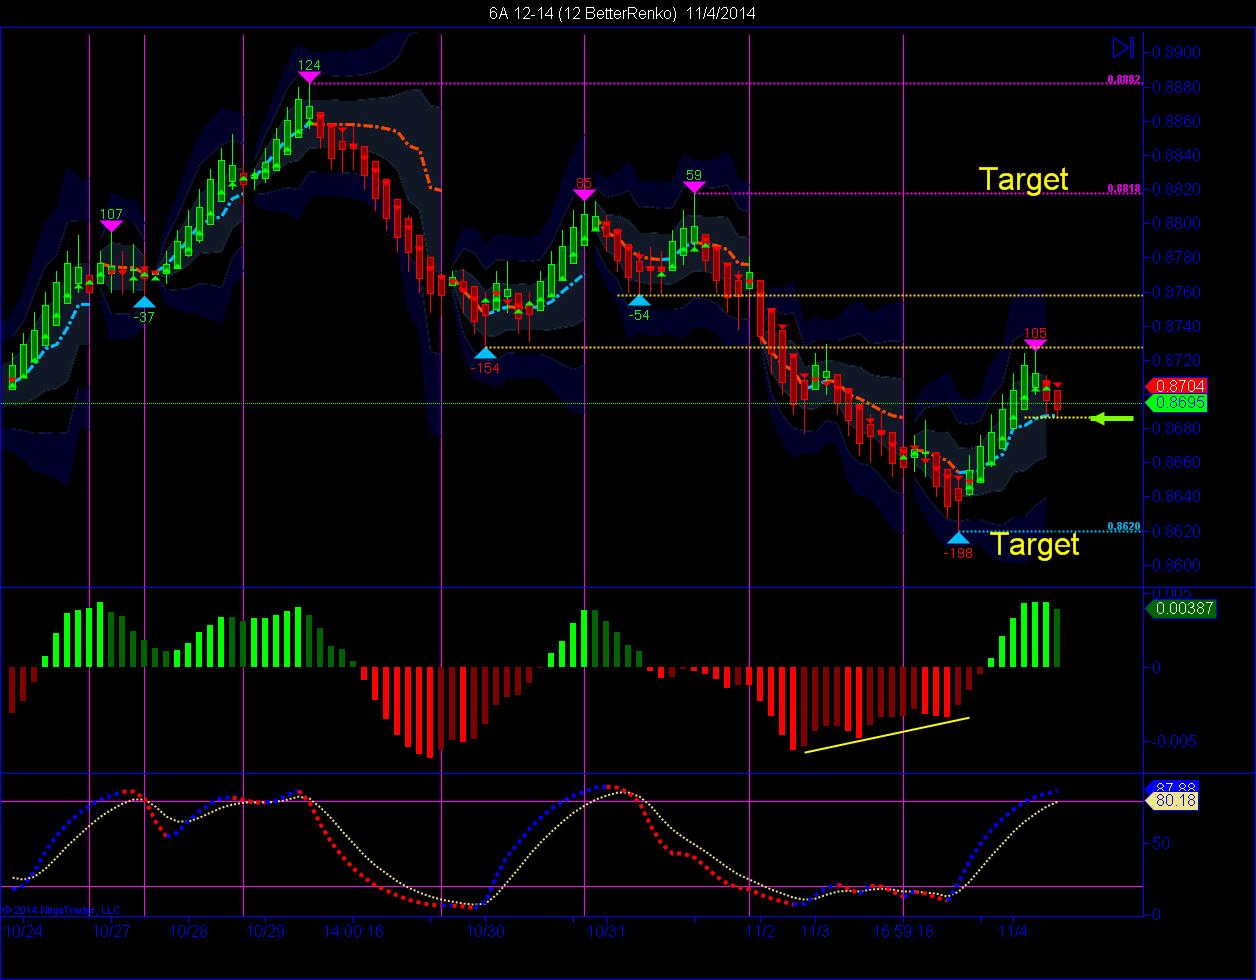This screenshot has width=1256, height=980.
Task: Select the green left-pointing arrow drawing
Action: click(1111, 418)
